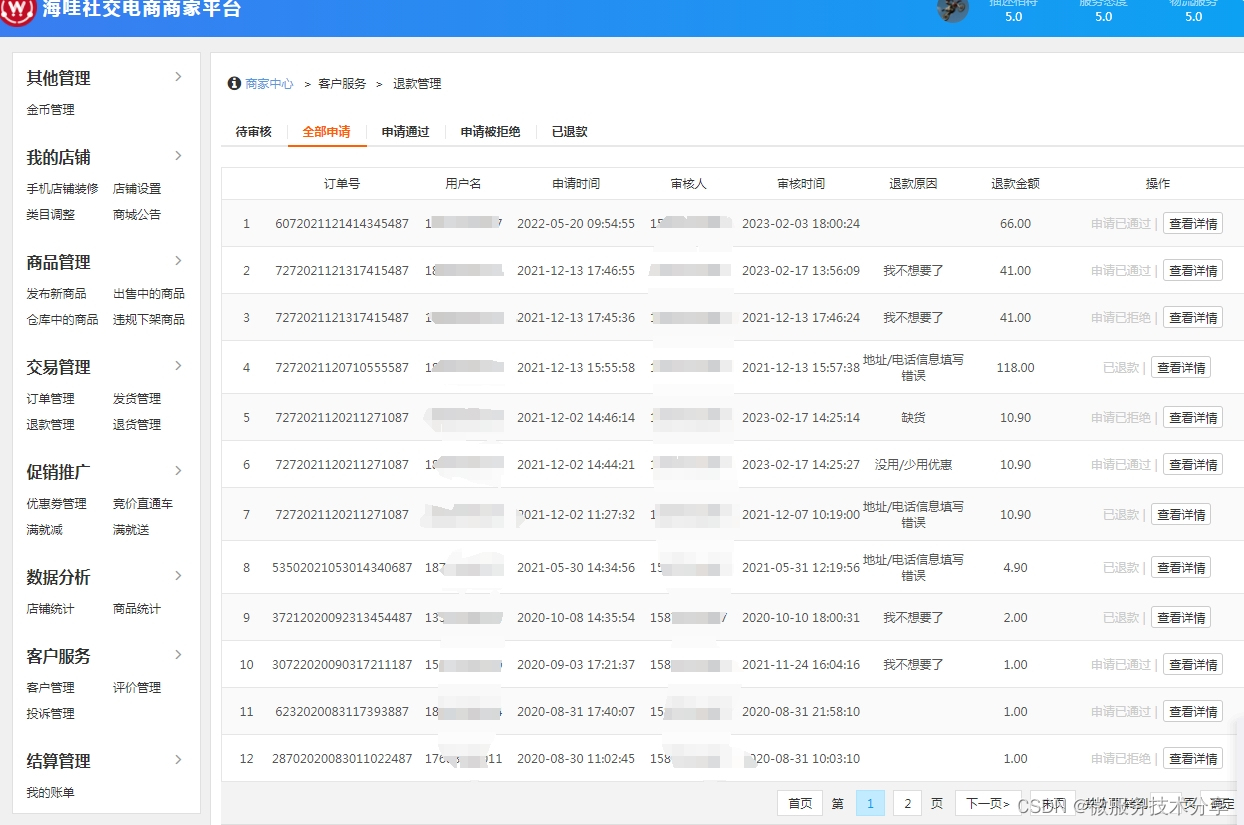The height and width of the screenshot is (825, 1244).
Task: Open the 已退款 tab
Action: 569,132
